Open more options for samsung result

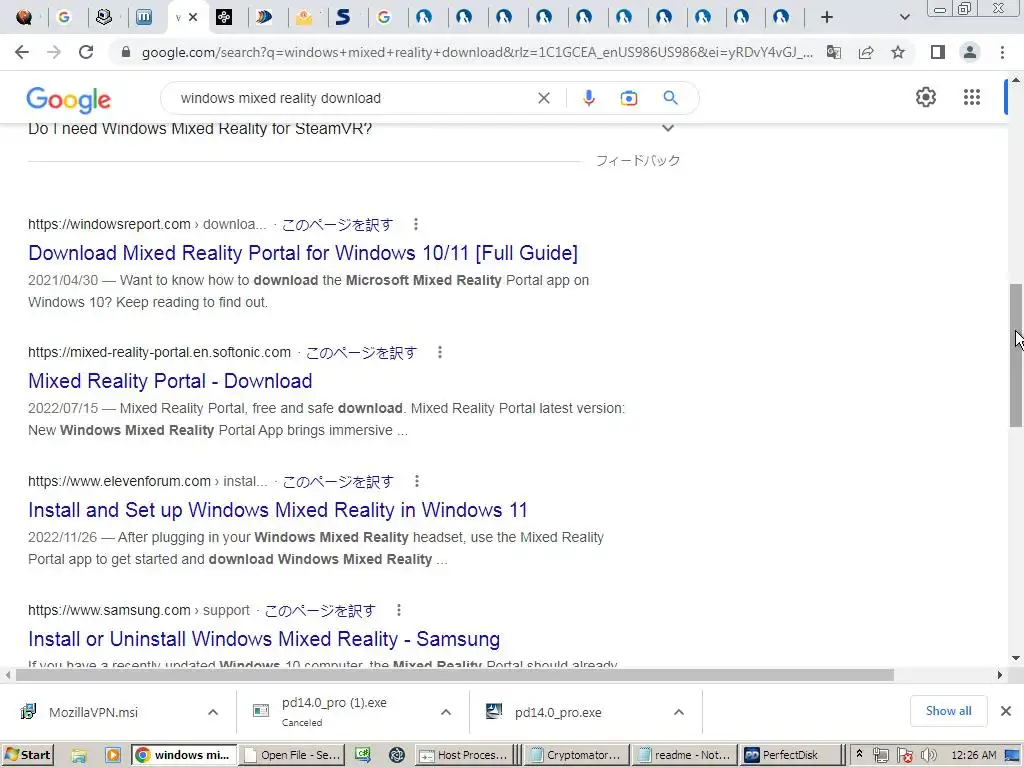pyautogui.click(x=398, y=610)
